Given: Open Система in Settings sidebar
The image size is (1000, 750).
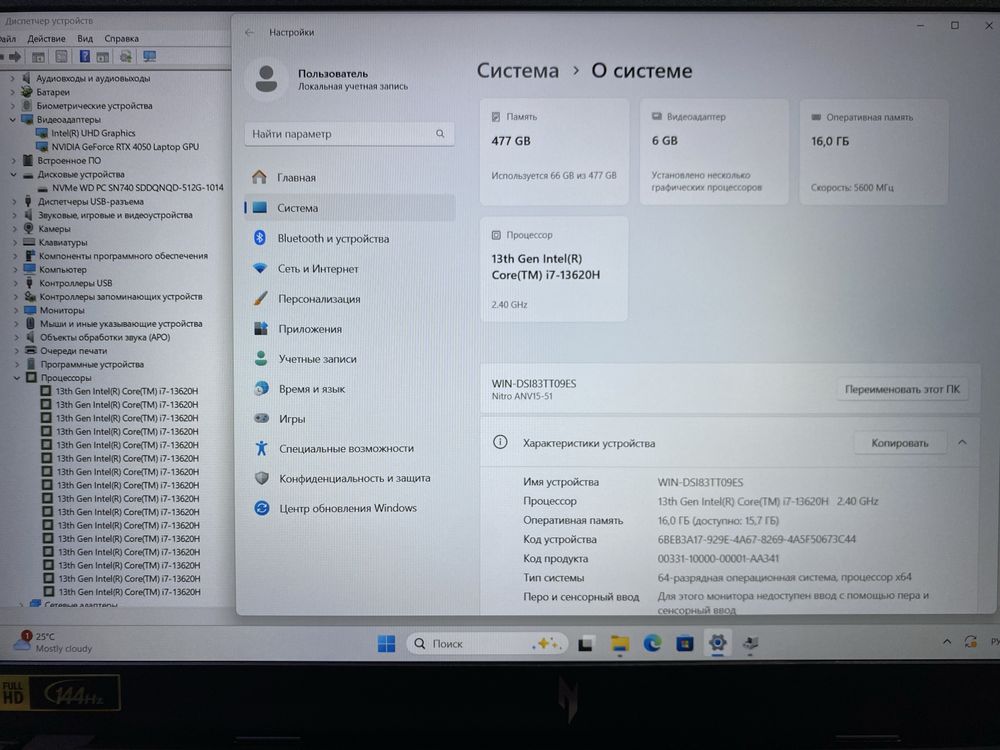Looking at the screenshot, I should (x=349, y=208).
